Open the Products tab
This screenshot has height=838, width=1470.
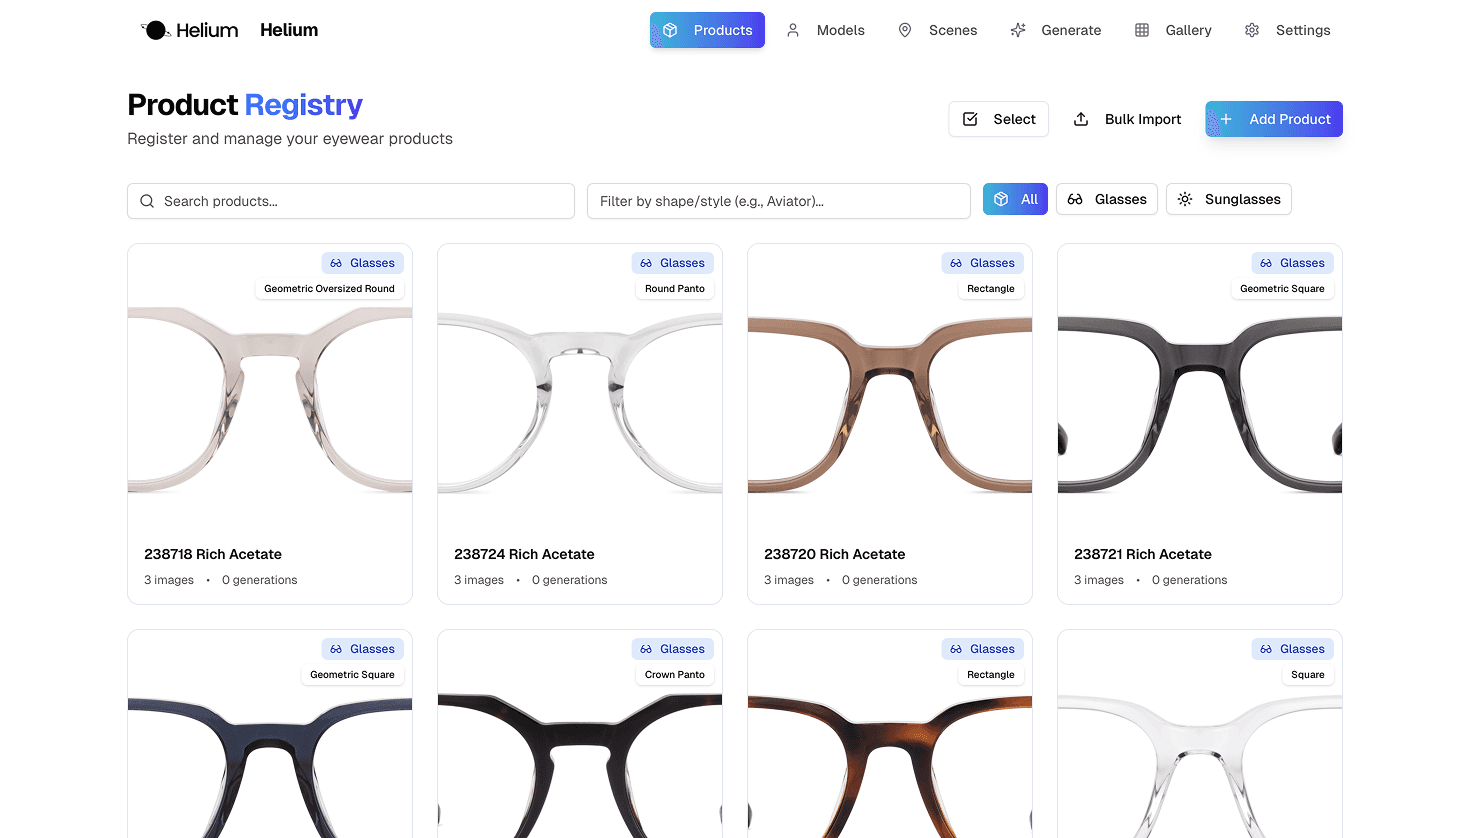[707, 30]
